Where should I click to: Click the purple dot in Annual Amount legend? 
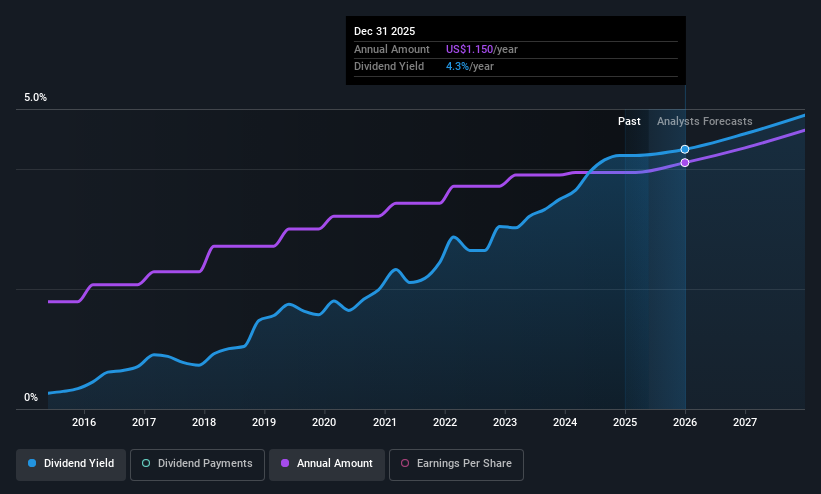click(x=285, y=464)
